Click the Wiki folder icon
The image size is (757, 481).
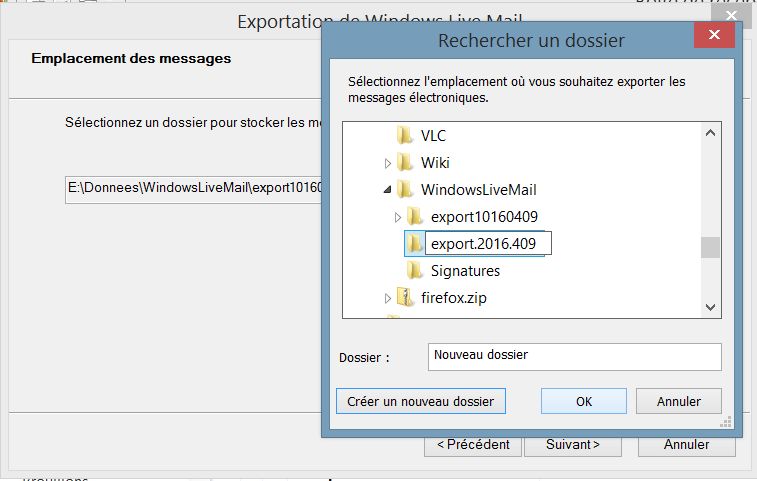[405, 162]
